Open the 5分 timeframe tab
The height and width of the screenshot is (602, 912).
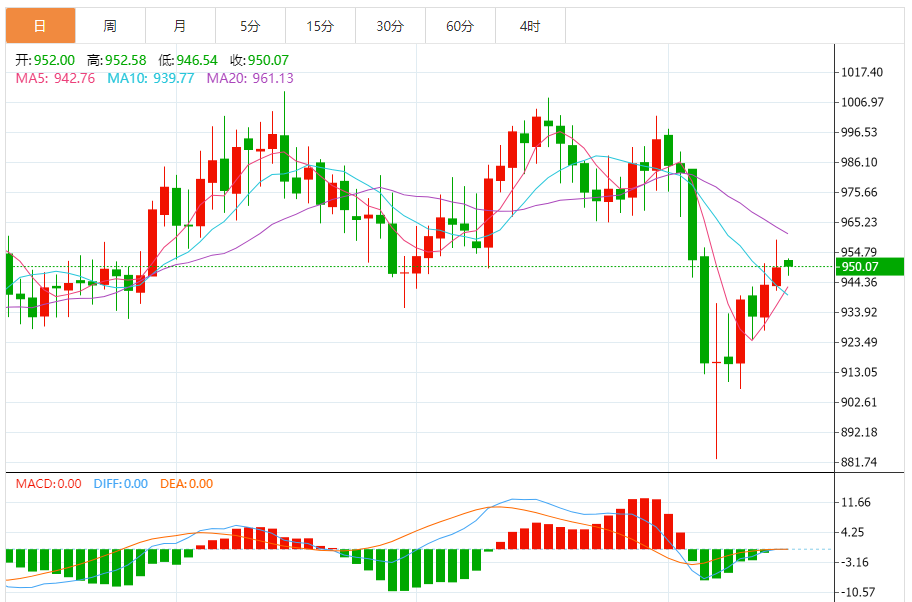[x=250, y=26]
